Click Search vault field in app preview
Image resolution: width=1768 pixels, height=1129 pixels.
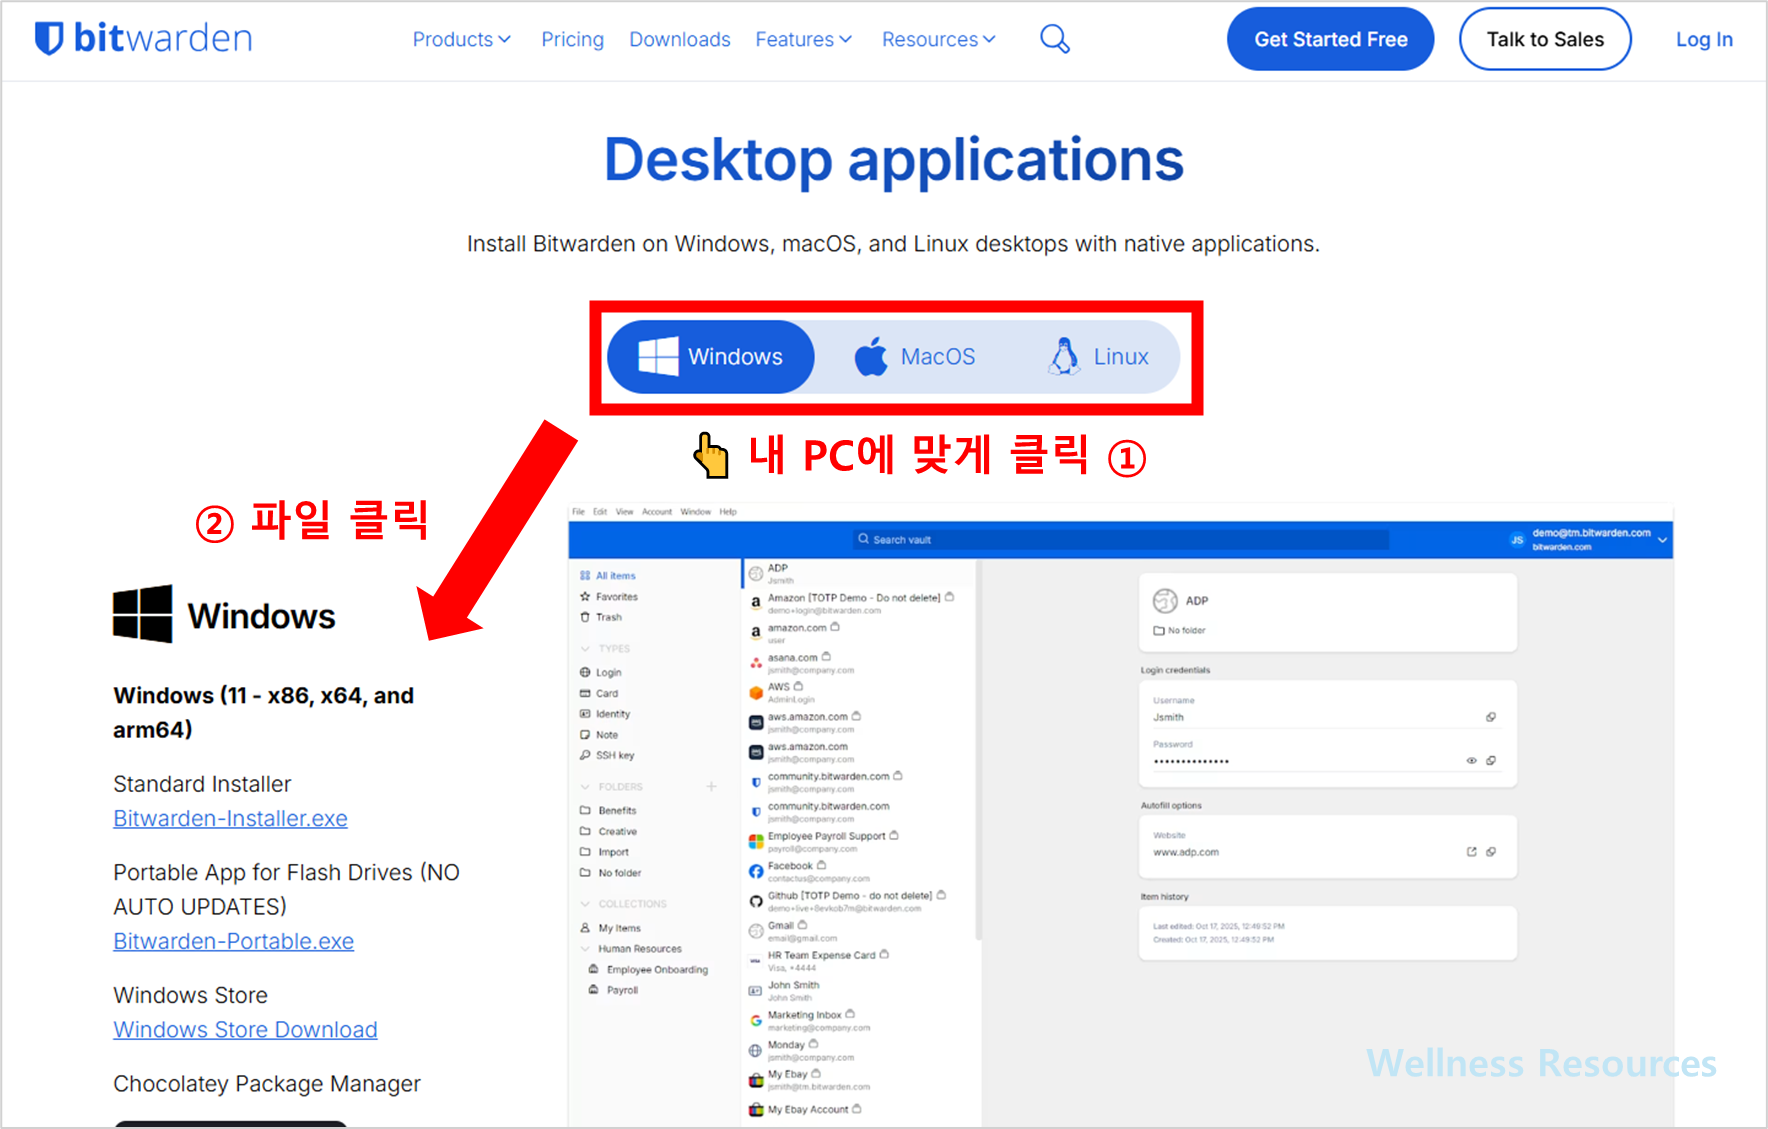[x=1121, y=540]
